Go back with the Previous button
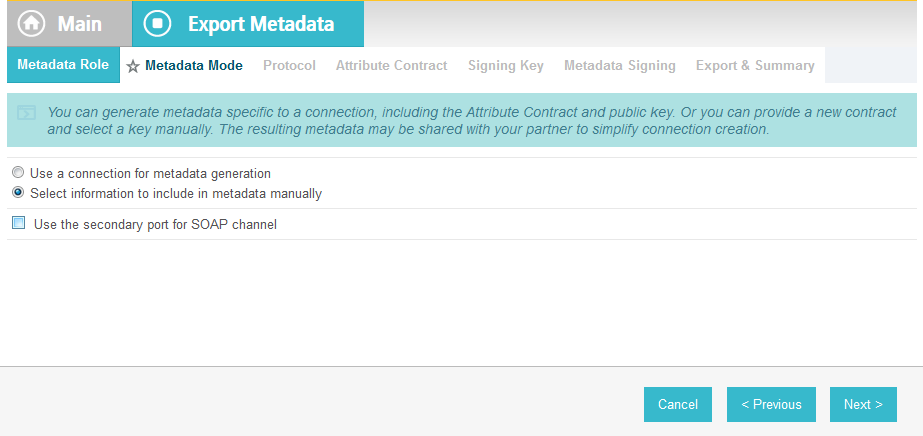This screenshot has width=923, height=436. [x=771, y=404]
